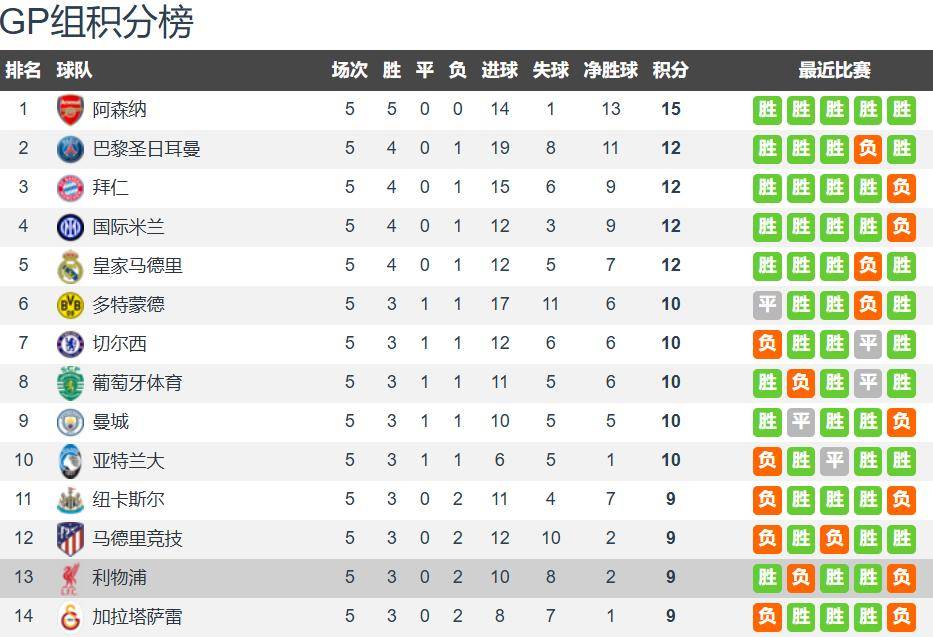Click the 净胜球 column header
The height and width of the screenshot is (637, 933).
[610, 70]
